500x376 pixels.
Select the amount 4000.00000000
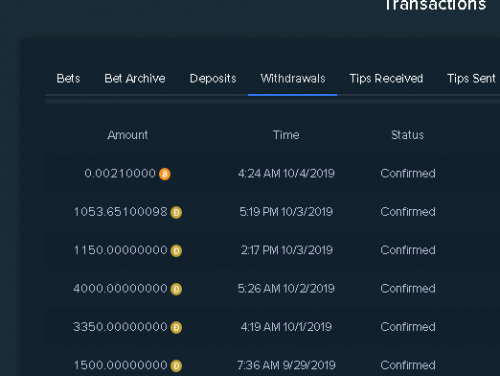tap(120, 288)
